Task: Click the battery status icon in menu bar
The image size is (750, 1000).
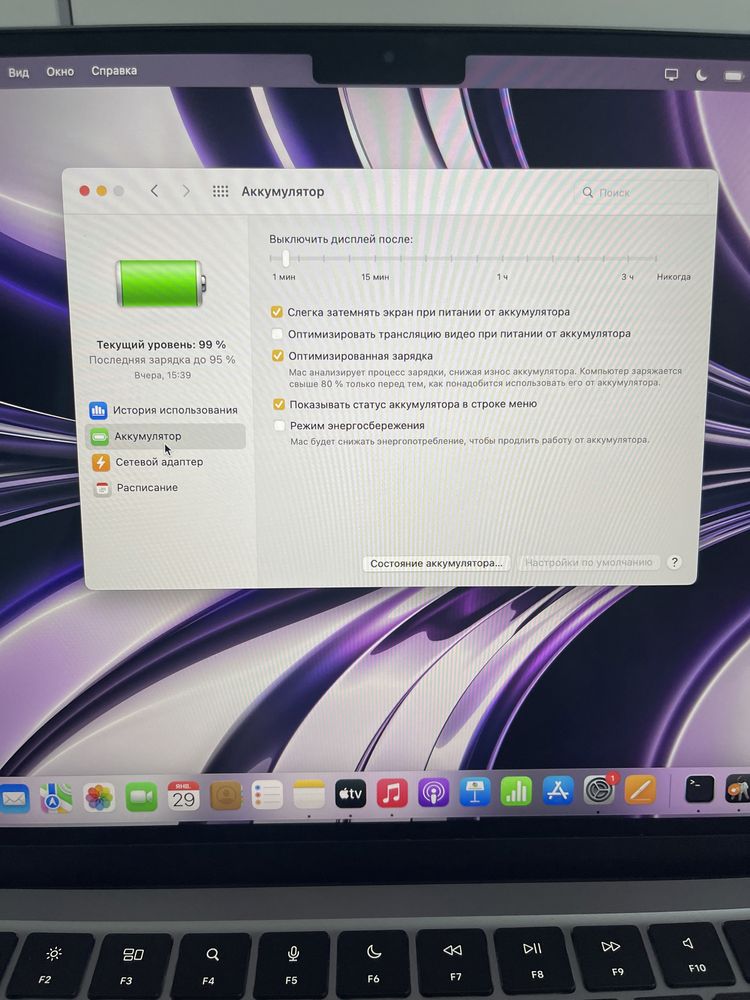Action: [733, 76]
